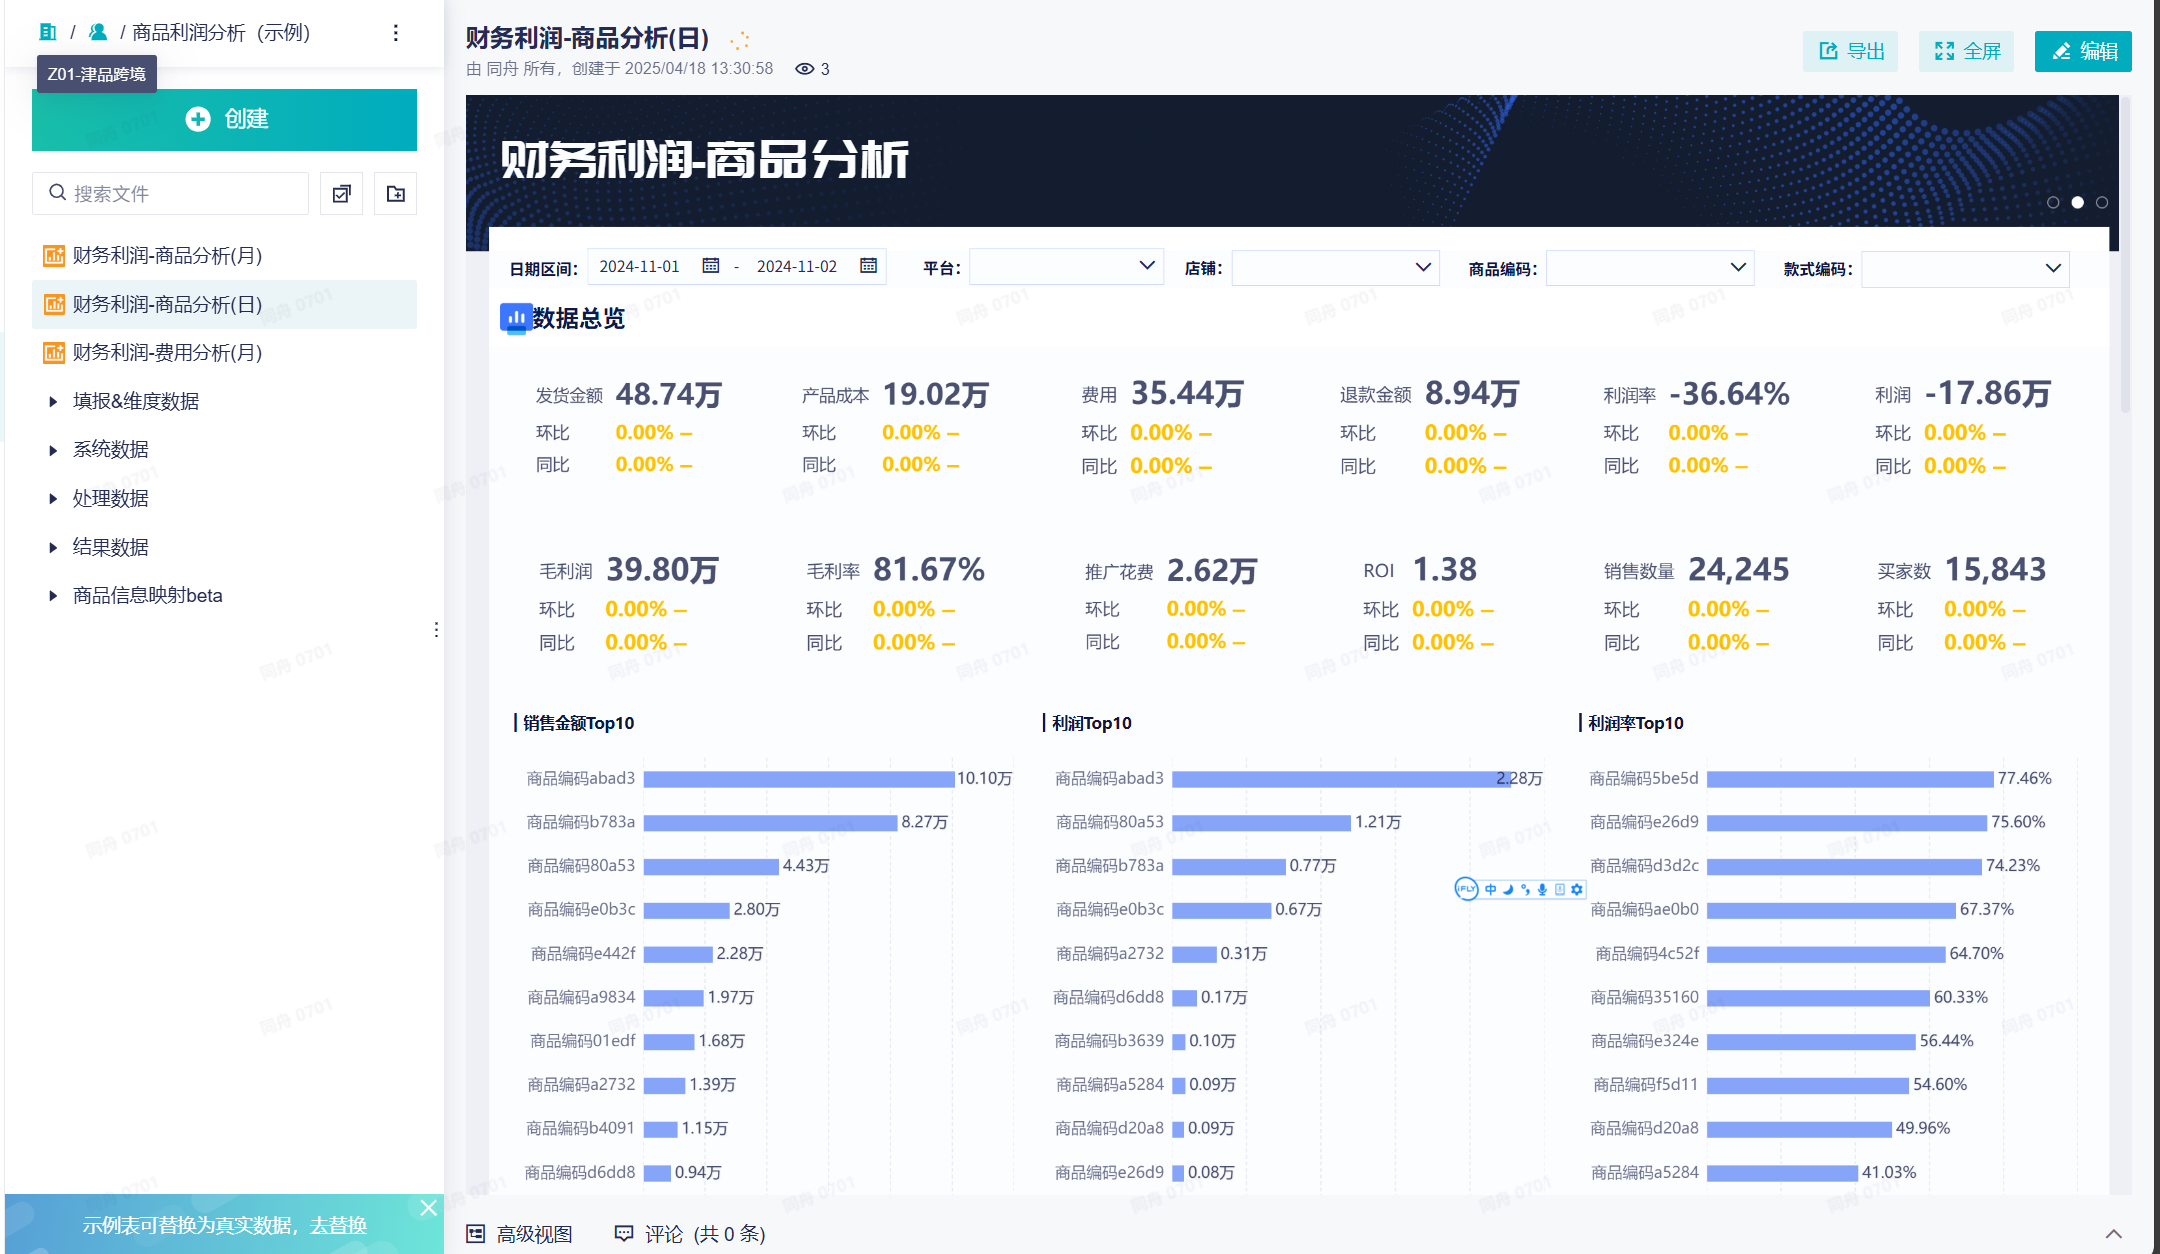The image size is (2160, 1254).
Task: Open the 商品编码 filter dropdown
Action: pos(1649,268)
